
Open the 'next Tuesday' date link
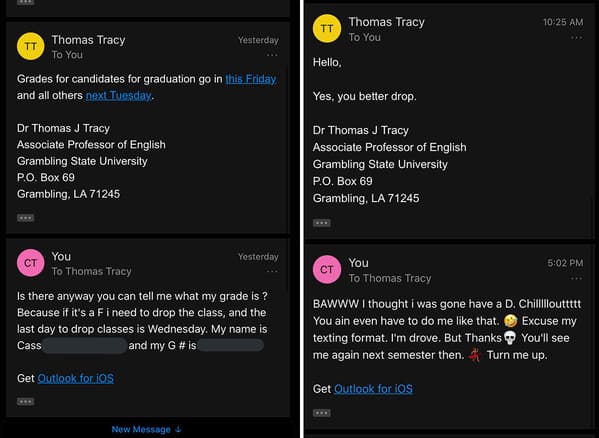(119, 95)
